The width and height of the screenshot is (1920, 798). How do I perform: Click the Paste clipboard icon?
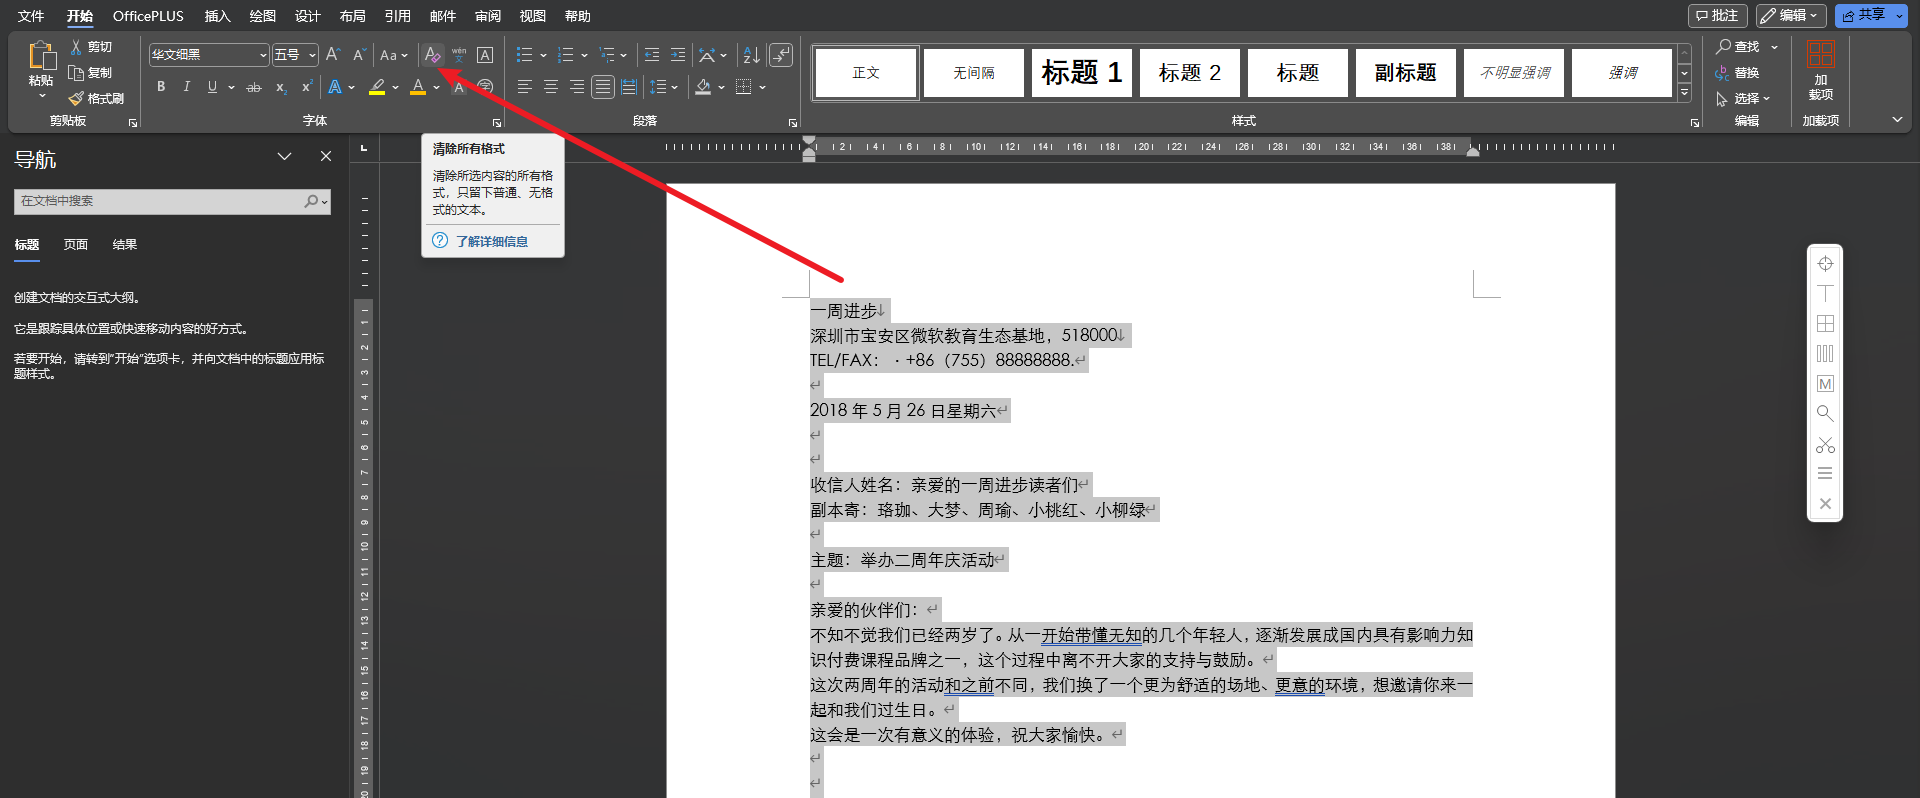click(41, 55)
